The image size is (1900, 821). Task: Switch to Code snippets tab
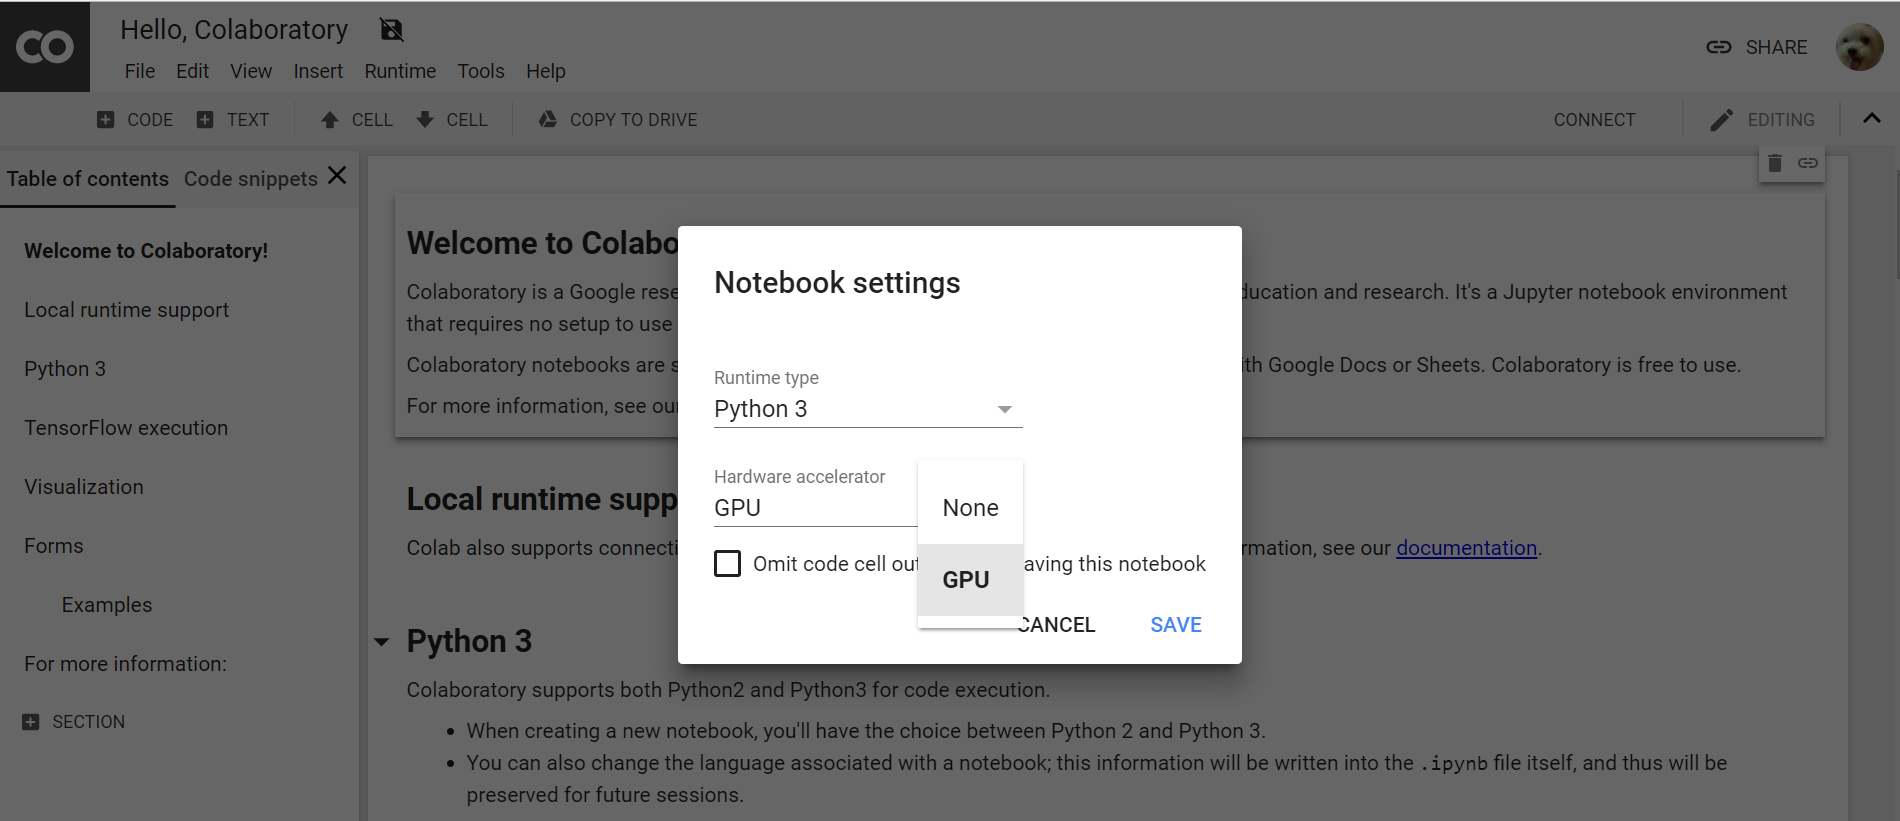coord(250,179)
